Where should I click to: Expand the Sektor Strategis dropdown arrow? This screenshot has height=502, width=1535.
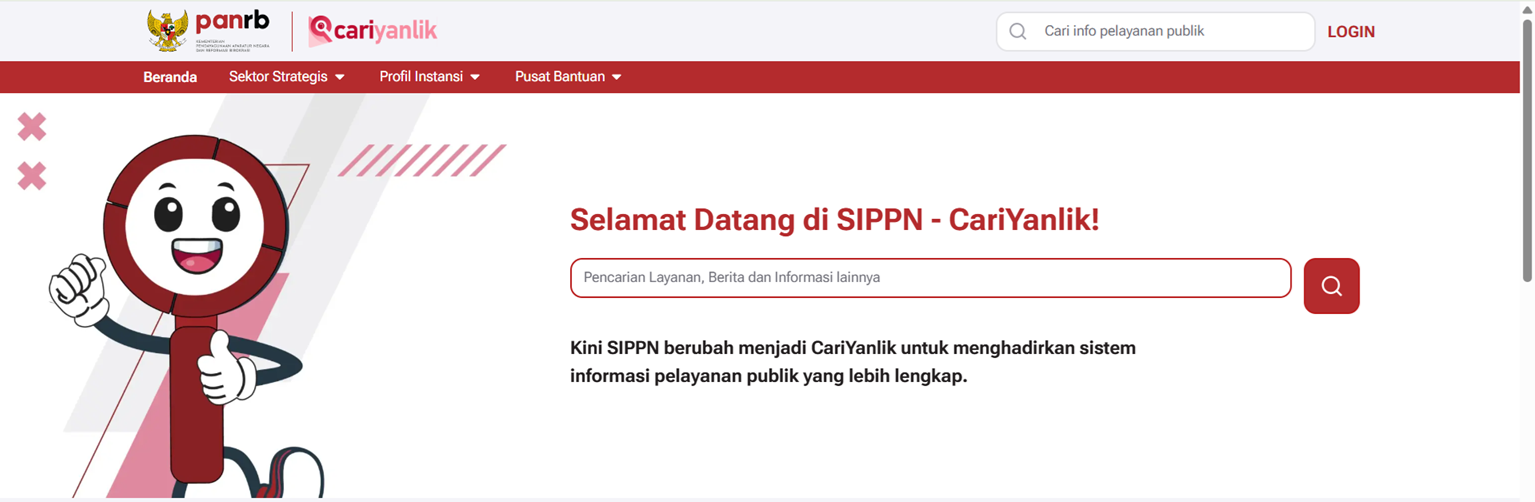coord(340,77)
